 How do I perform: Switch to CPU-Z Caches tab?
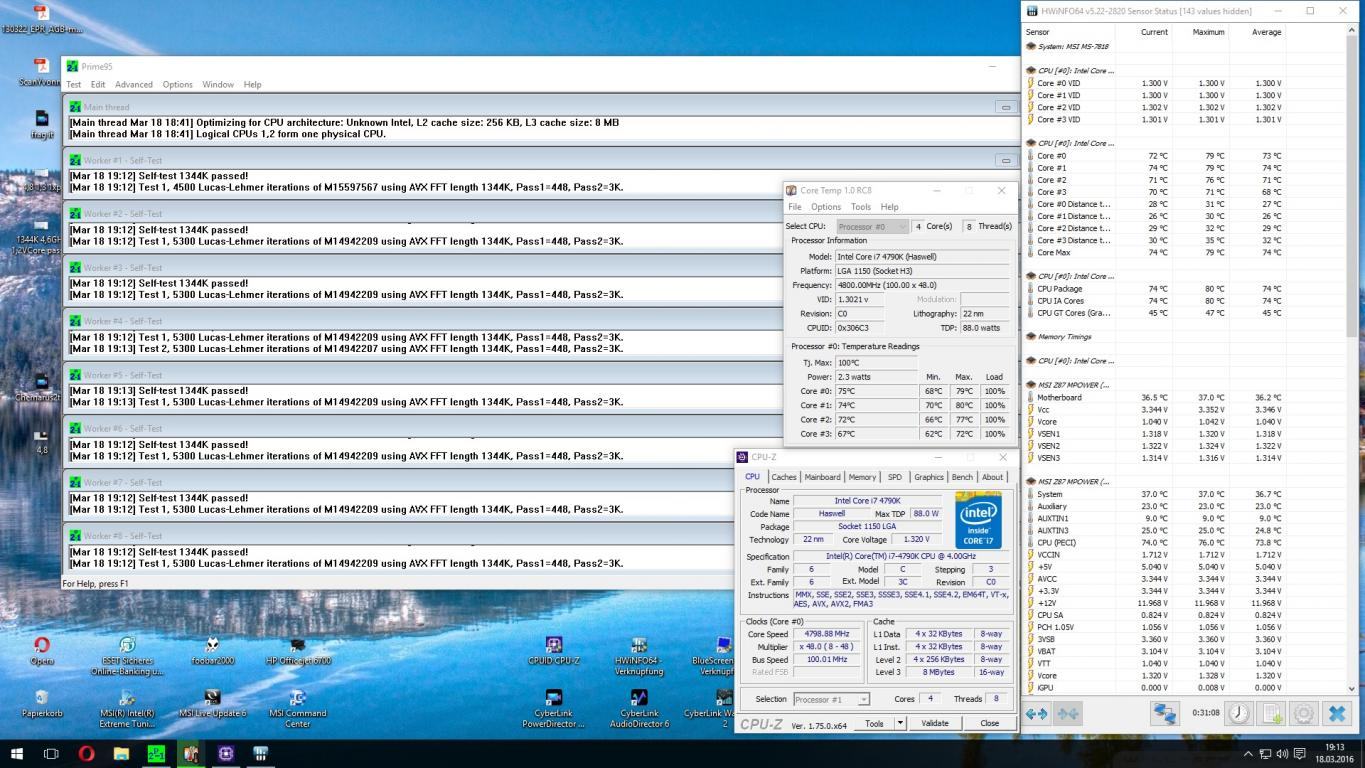pos(784,477)
